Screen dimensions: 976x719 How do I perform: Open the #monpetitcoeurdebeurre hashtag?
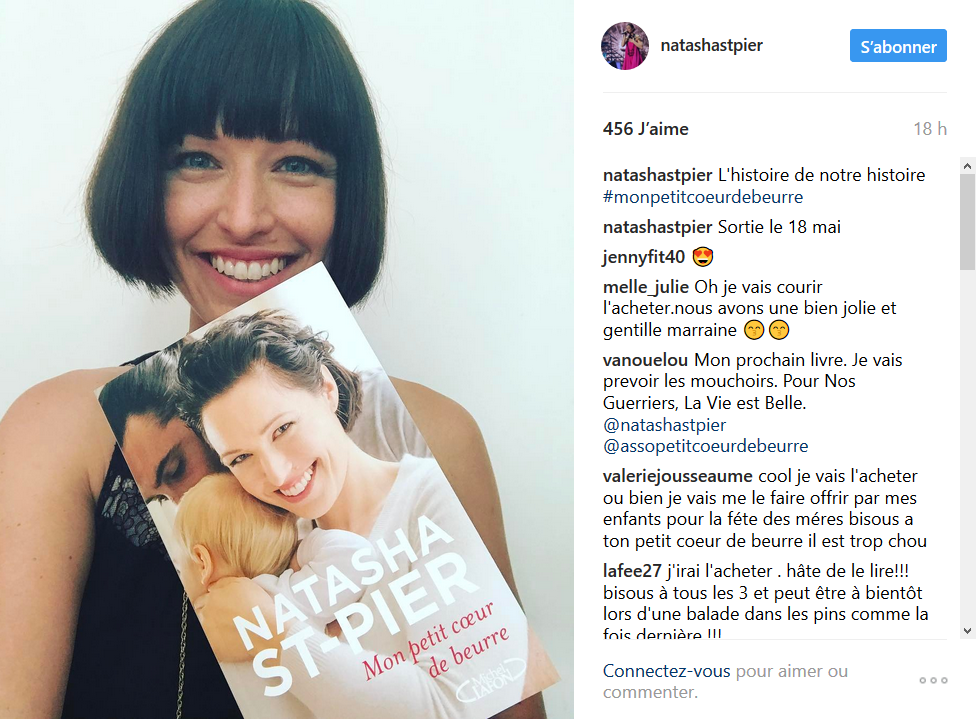pyautogui.click(x=703, y=197)
